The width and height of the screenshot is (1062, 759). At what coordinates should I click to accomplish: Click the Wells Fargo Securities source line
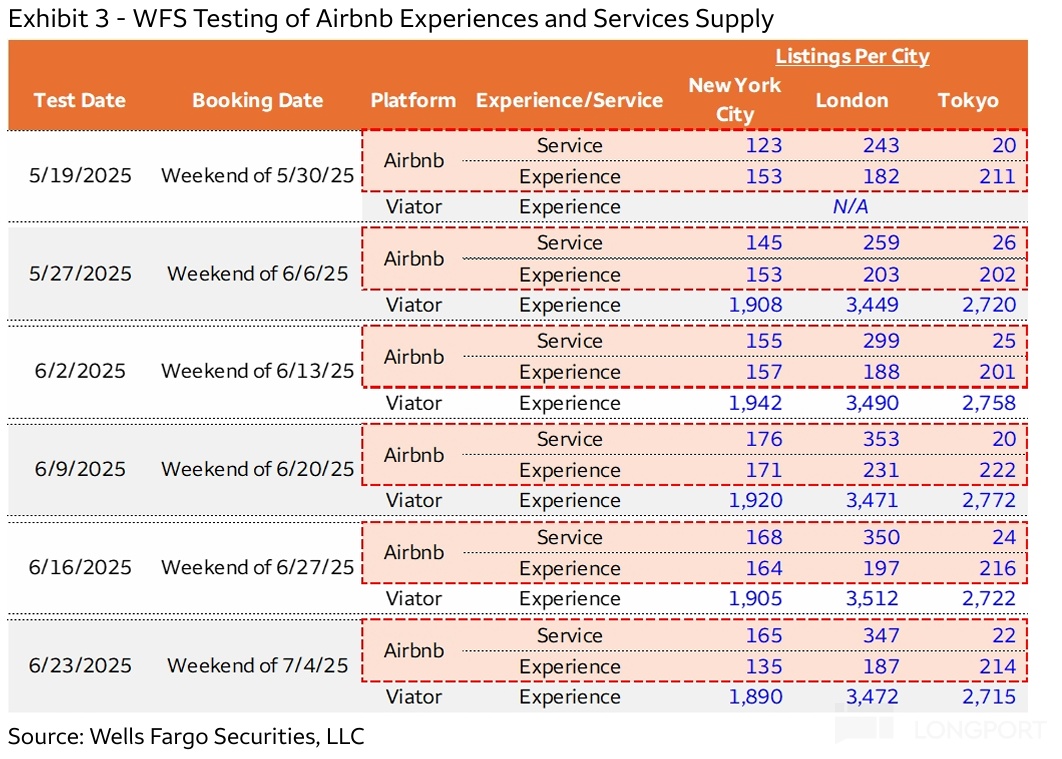click(186, 737)
